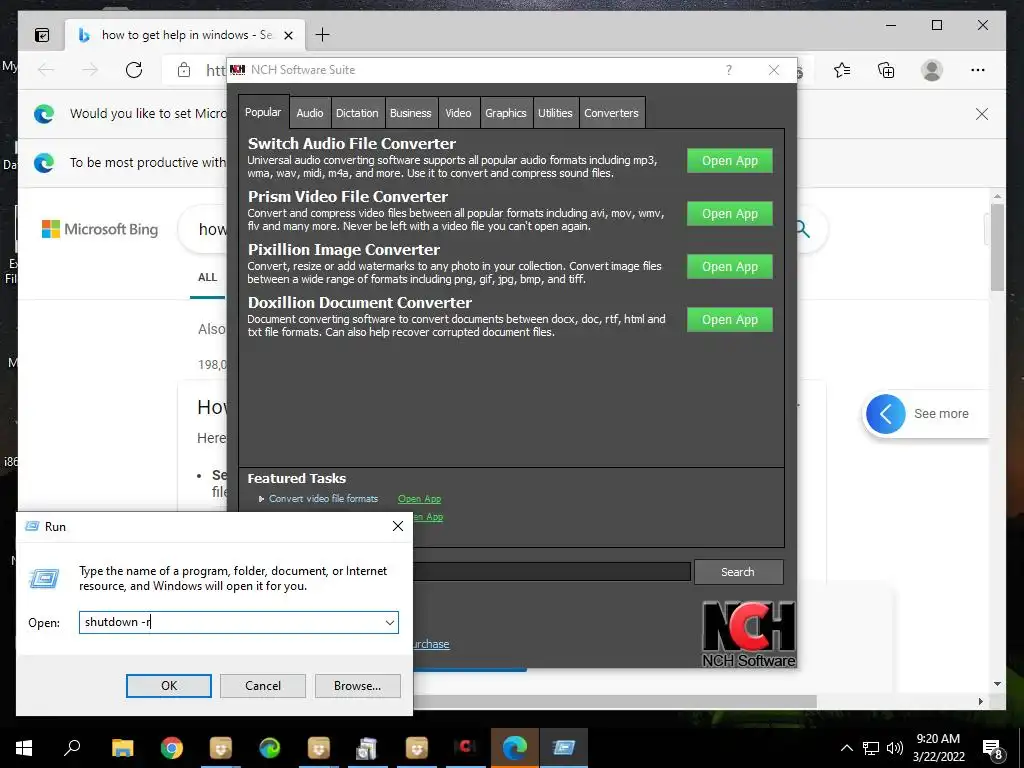Screen dimensions: 1024x768
Task: Click Browse... in the Run dialog
Action: click(357, 686)
